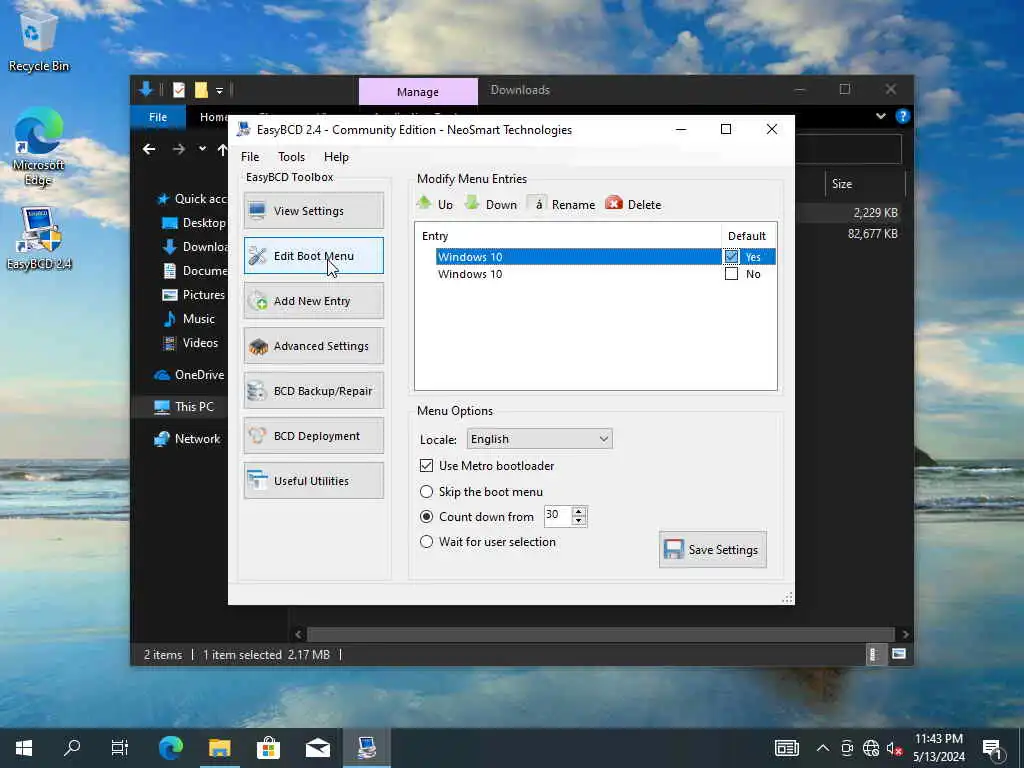Uncheck default box for first Windows 10 entry
Viewport: 1024px width, 768px height.
tap(731, 257)
